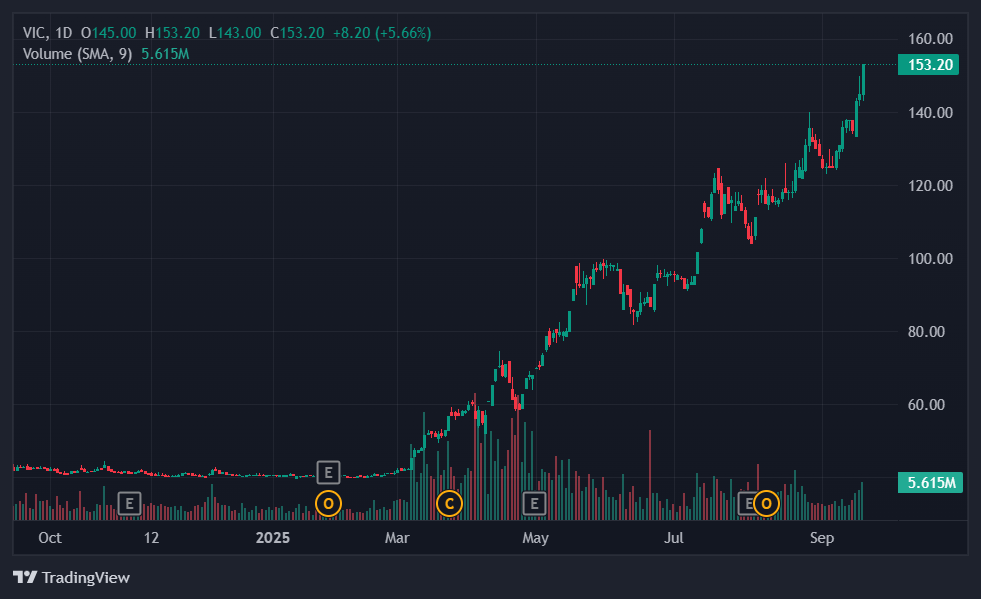Click the E earnings marker above Oct–12 axis
This screenshot has width=981, height=599.
(x=130, y=503)
